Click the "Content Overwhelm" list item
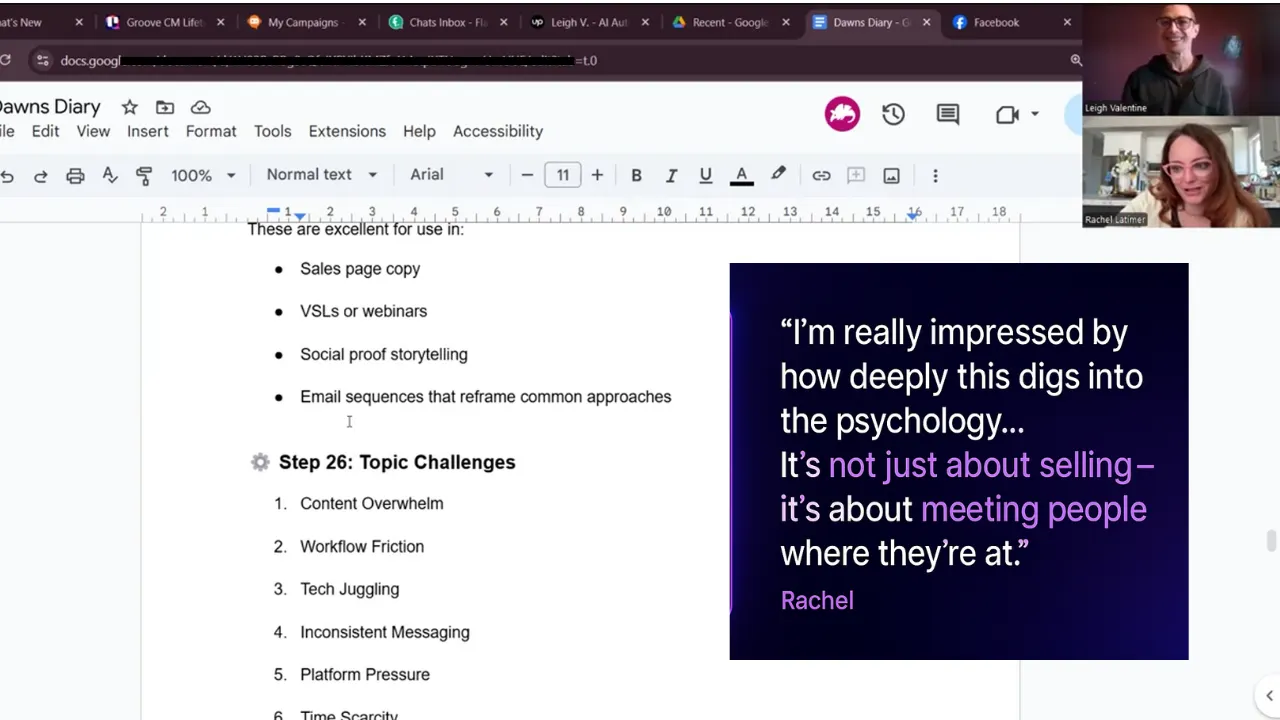 click(372, 504)
